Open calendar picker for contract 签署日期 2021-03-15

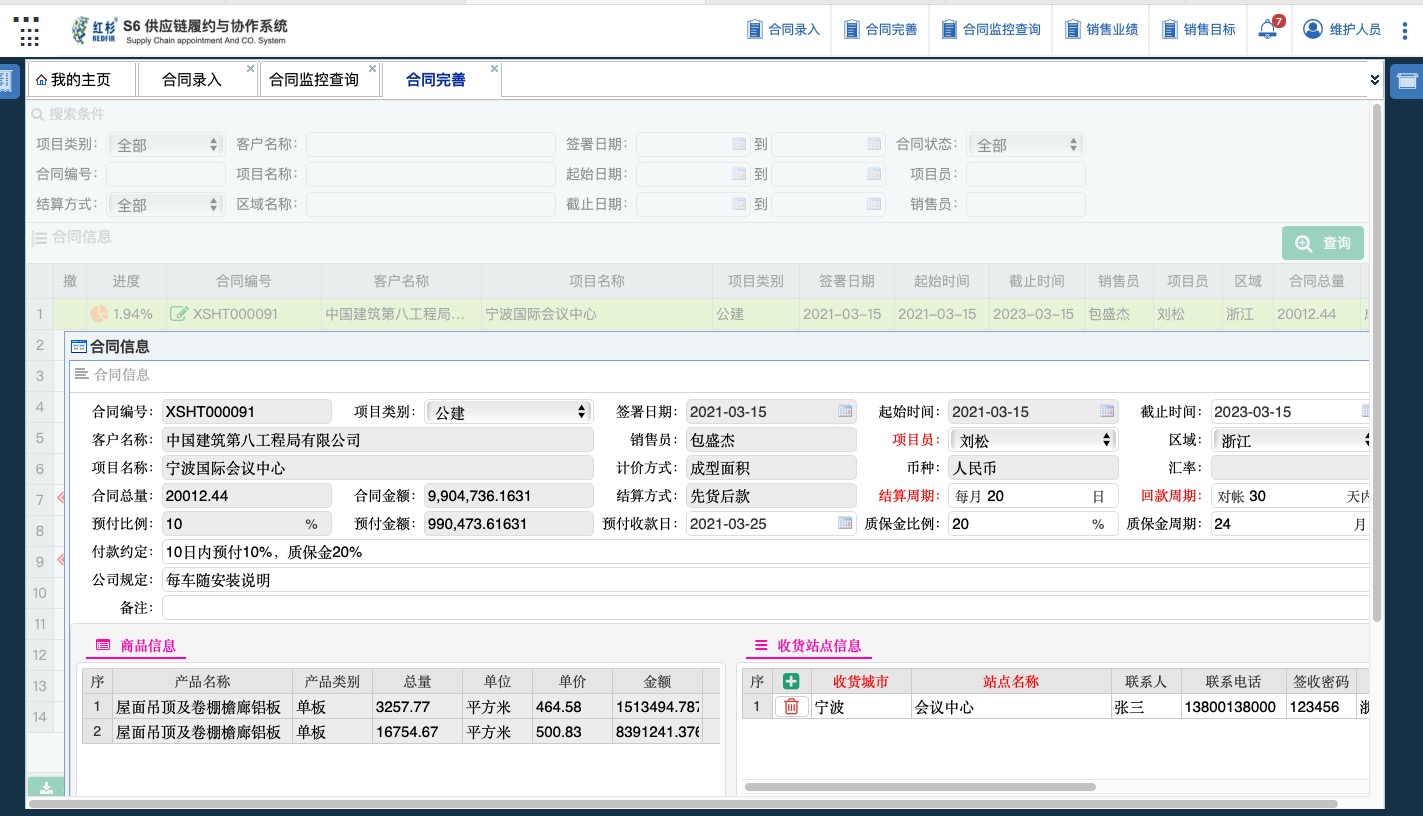(x=845, y=411)
